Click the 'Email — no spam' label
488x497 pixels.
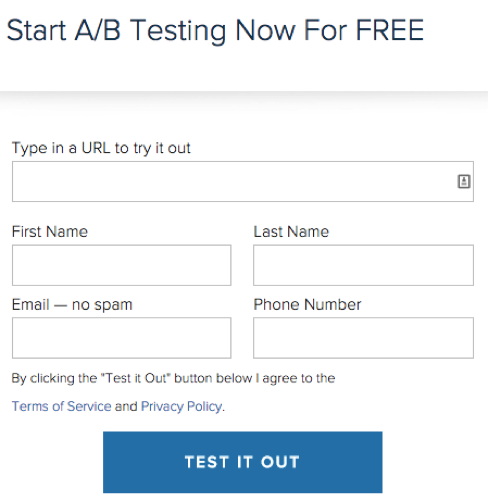pos(72,305)
